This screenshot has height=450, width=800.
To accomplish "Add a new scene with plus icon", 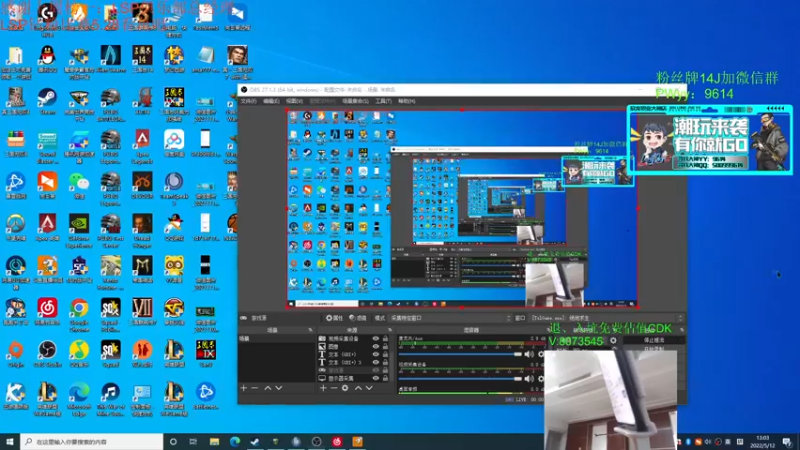I will (x=243, y=388).
